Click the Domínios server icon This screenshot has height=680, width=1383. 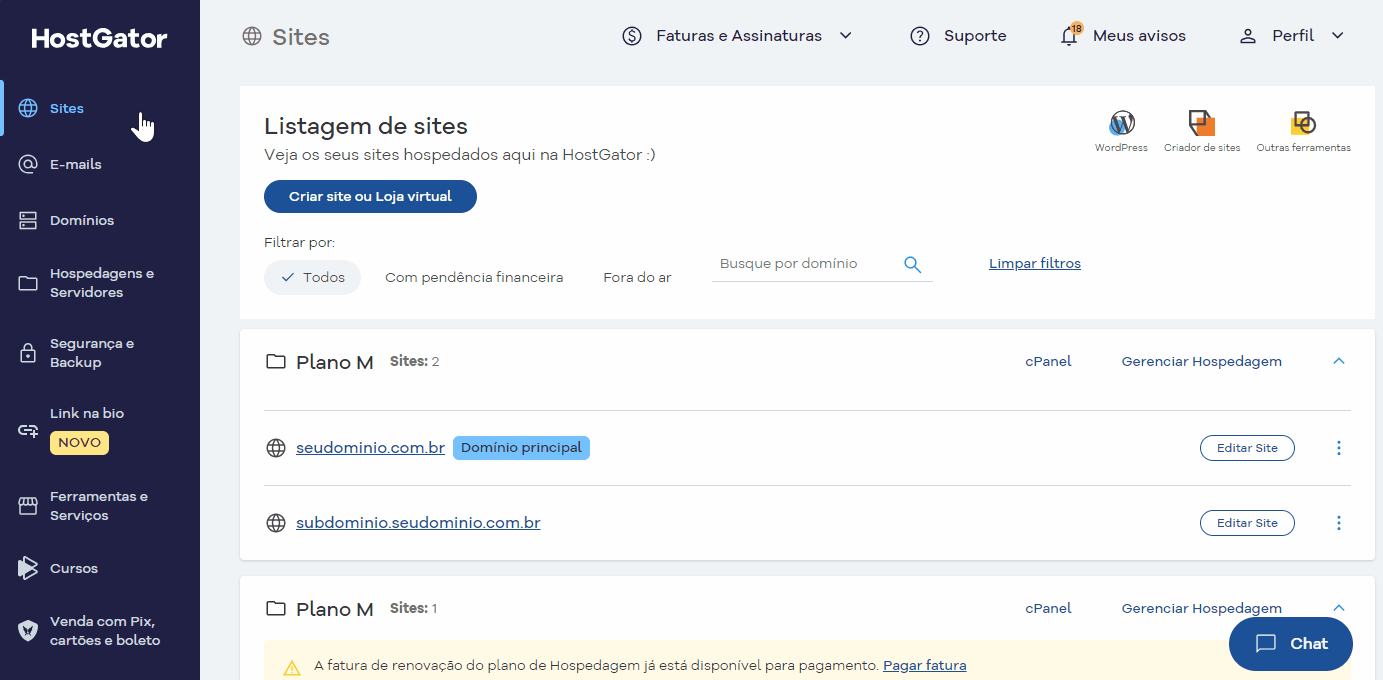28,220
